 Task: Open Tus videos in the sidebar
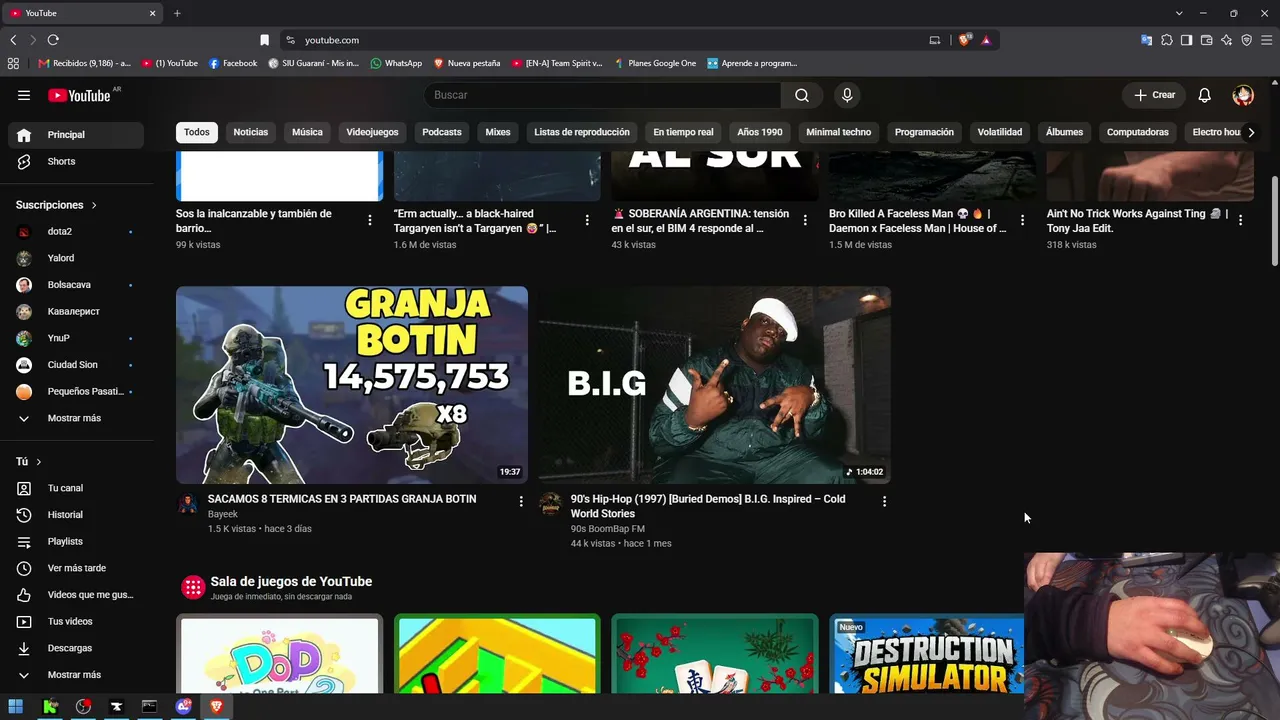coord(76,621)
